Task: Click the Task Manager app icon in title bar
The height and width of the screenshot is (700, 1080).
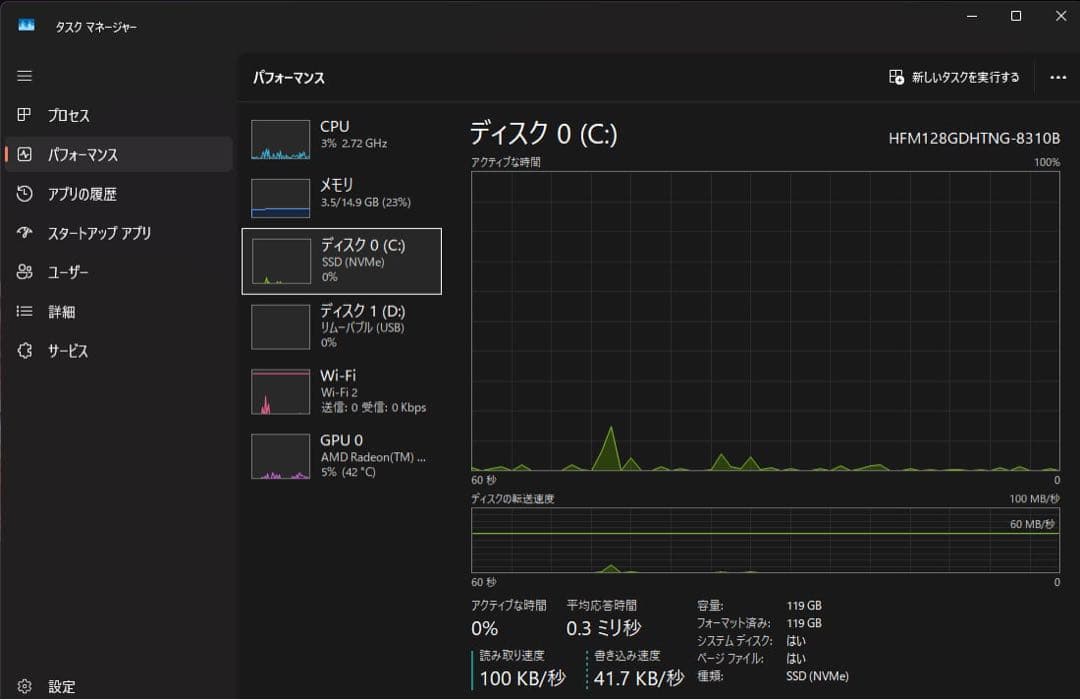Action: click(26, 25)
